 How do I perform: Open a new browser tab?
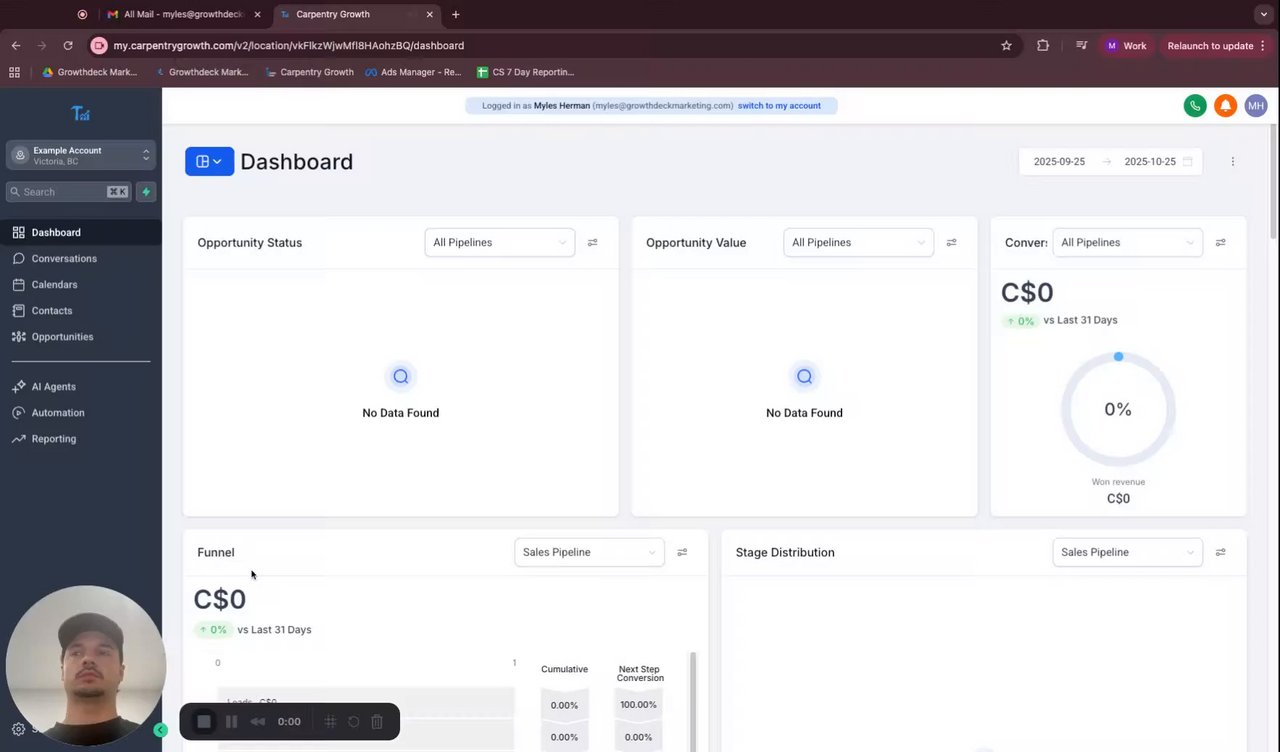click(456, 14)
